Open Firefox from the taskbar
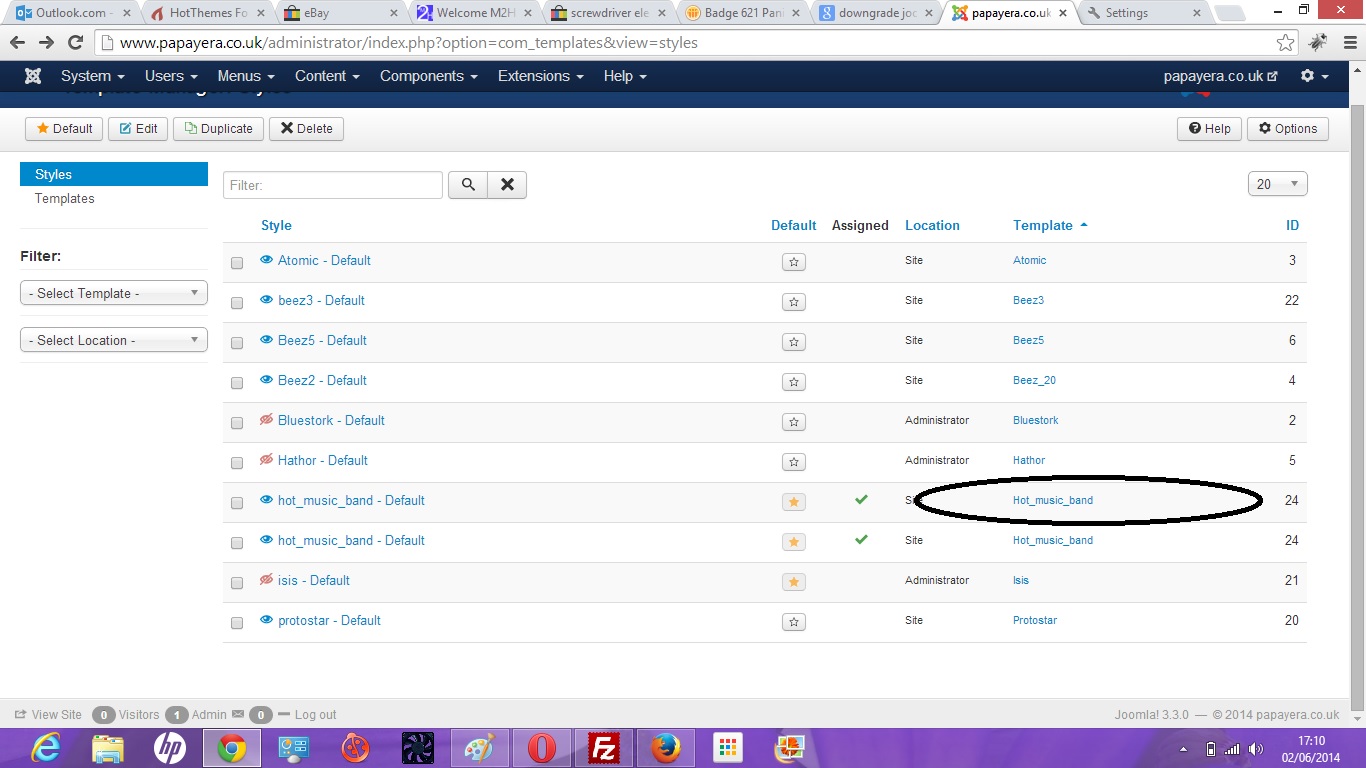This screenshot has height=768, width=1366. click(x=665, y=747)
